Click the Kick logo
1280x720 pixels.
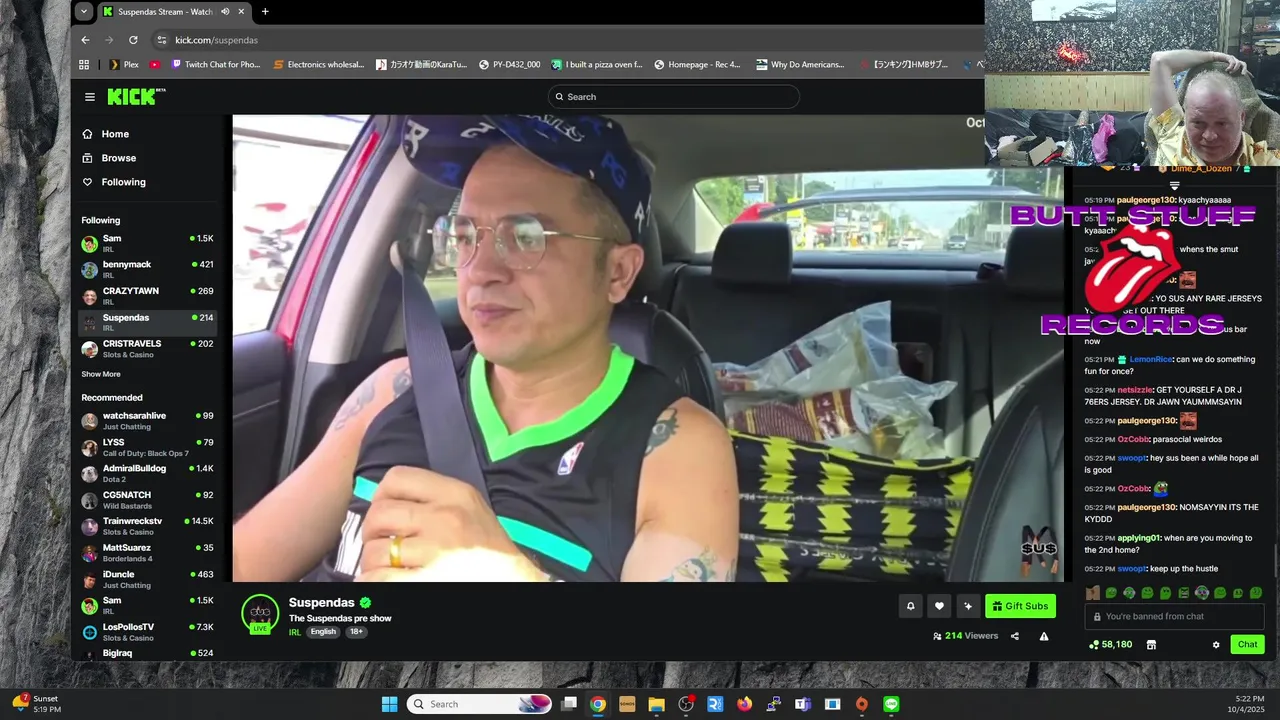coord(136,97)
